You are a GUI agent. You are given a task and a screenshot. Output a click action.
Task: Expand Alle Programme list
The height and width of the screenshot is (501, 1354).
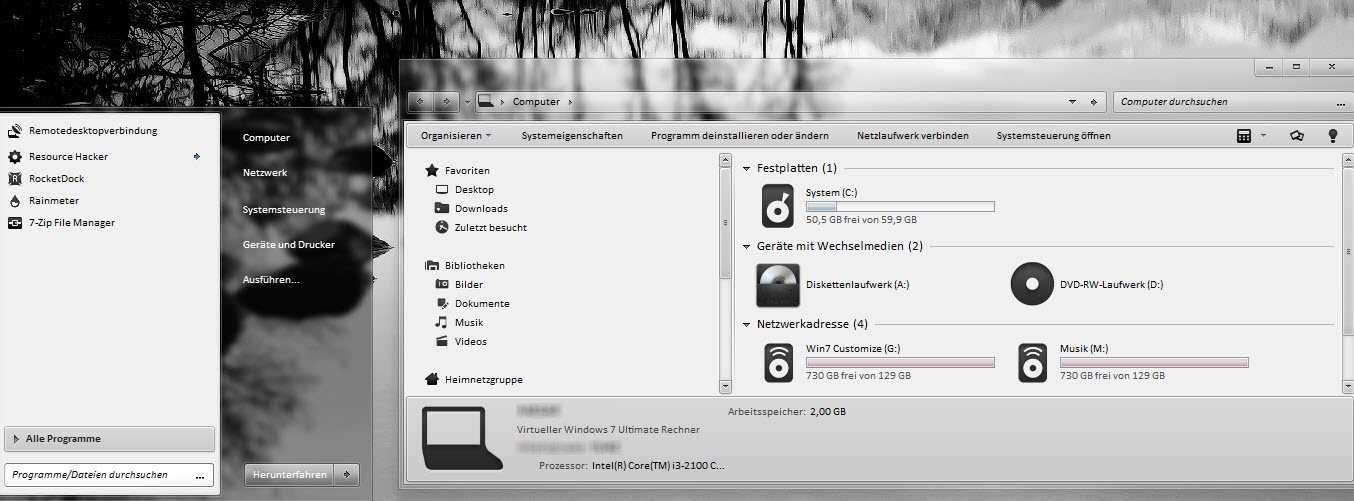point(110,438)
